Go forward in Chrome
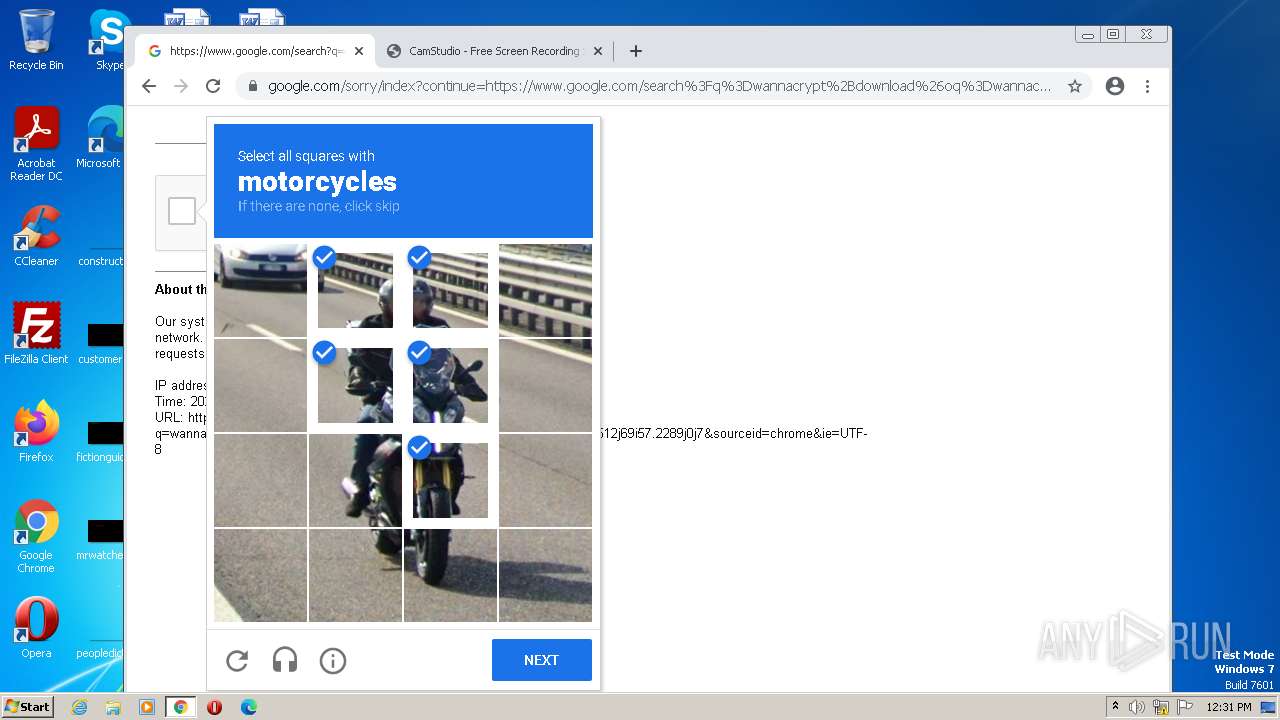The height and width of the screenshot is (720, 1280). (181, 86)
